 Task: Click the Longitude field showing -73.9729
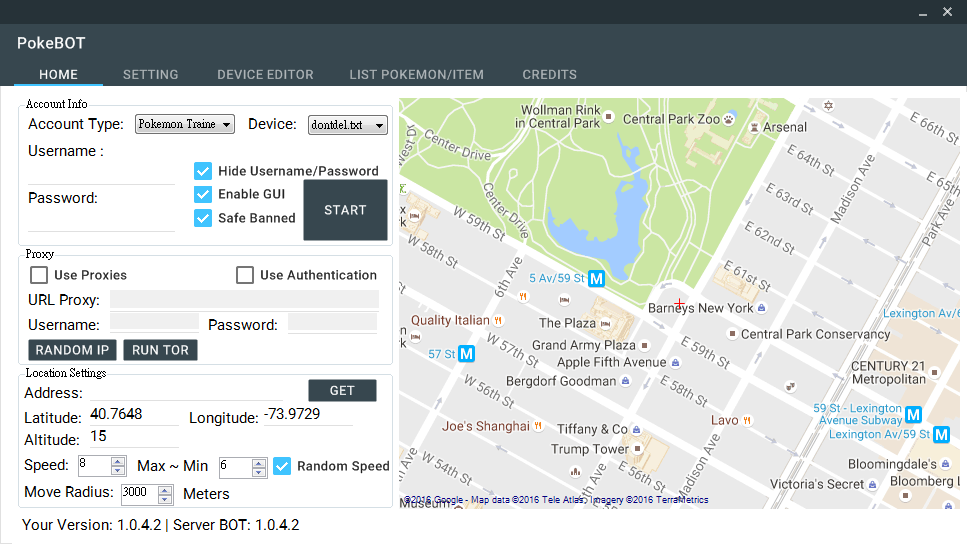click(x=308, y=414)
